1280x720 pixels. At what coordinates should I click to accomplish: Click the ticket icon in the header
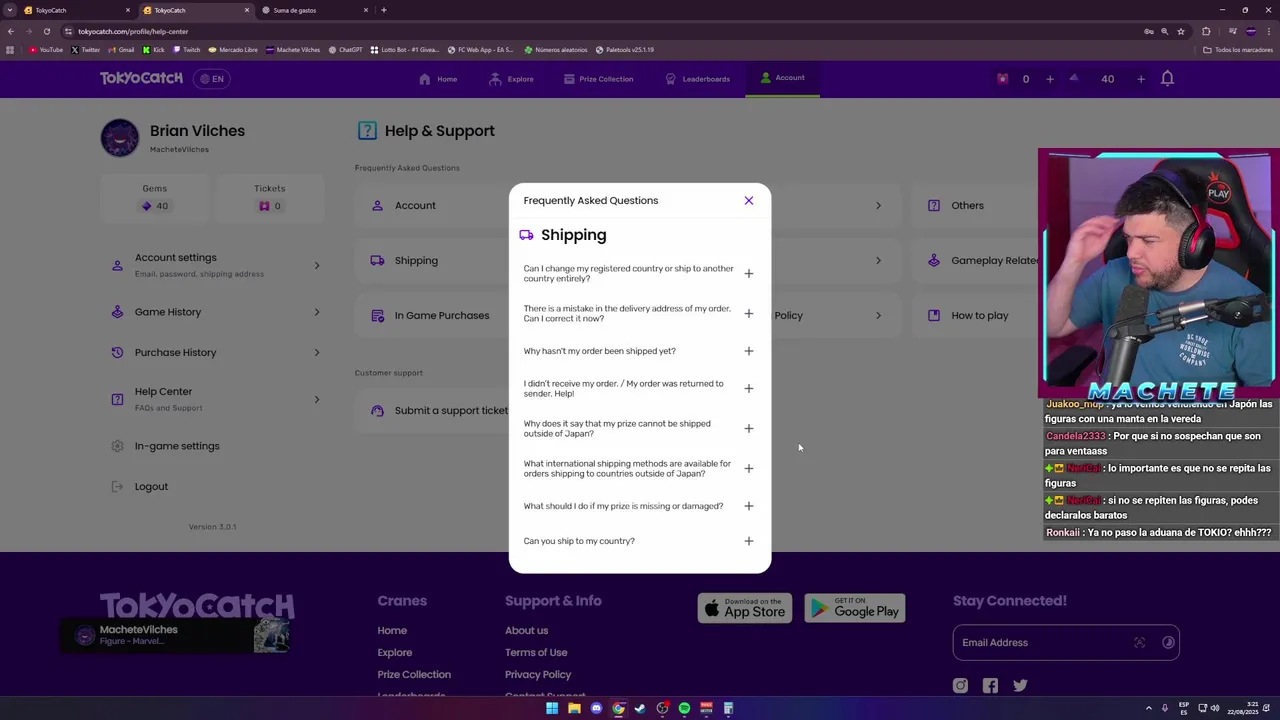[1002, 79]
